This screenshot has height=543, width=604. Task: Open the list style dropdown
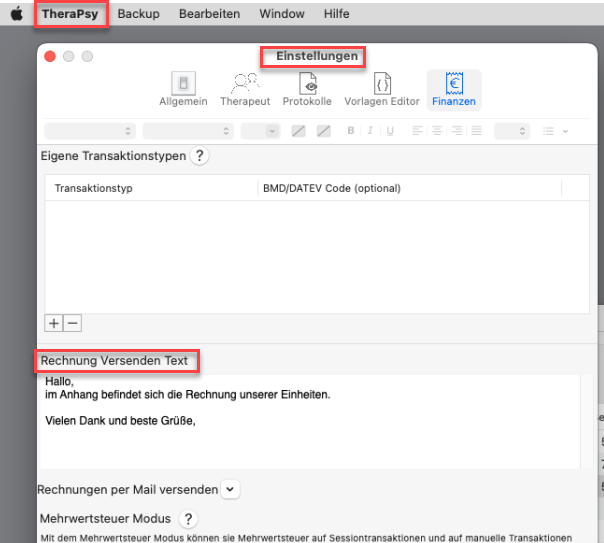(555, 131)
